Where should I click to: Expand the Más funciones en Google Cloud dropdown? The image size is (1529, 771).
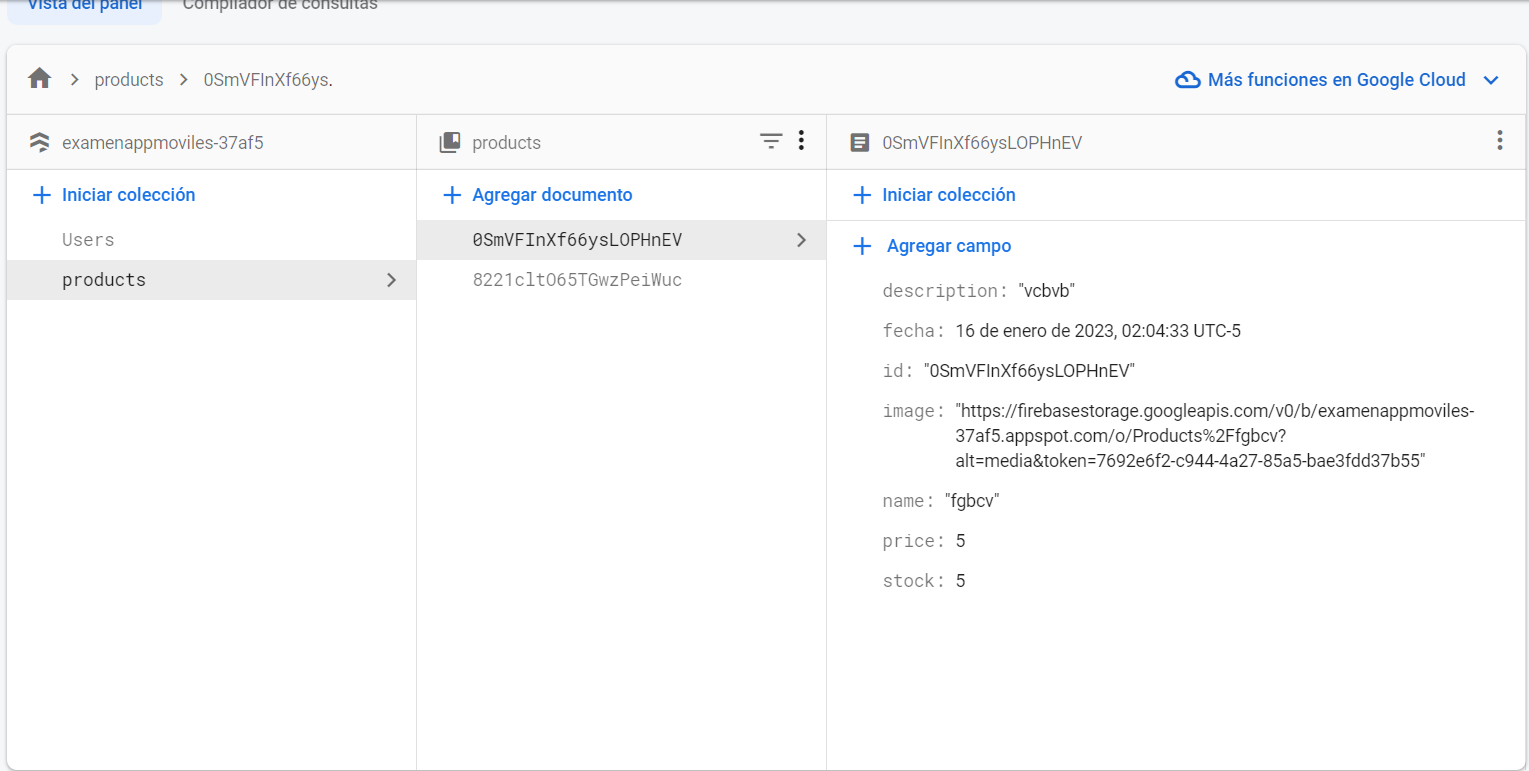(1491, 80)
